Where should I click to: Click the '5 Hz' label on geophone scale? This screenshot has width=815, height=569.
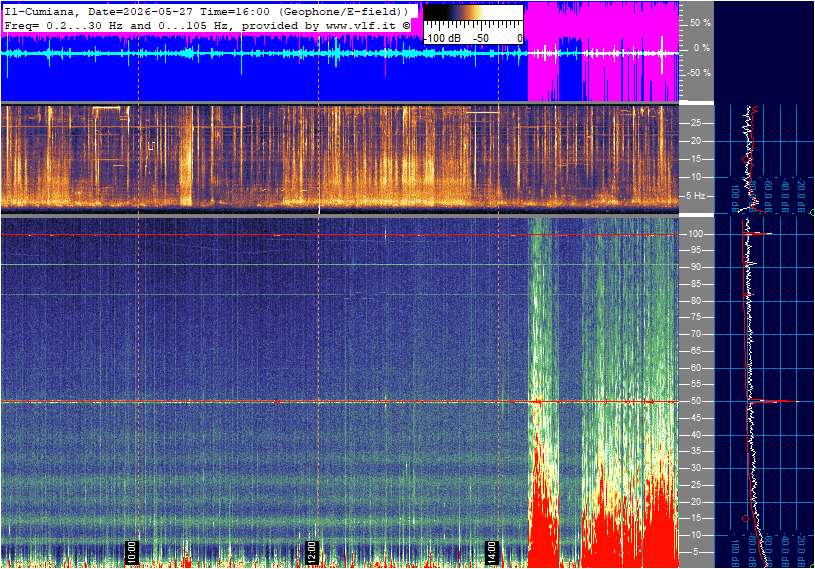(x=696, y=196)
